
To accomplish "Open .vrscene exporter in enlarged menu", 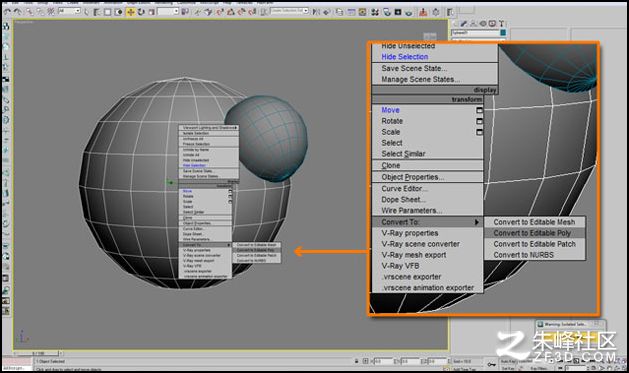I will click(411, 277).
